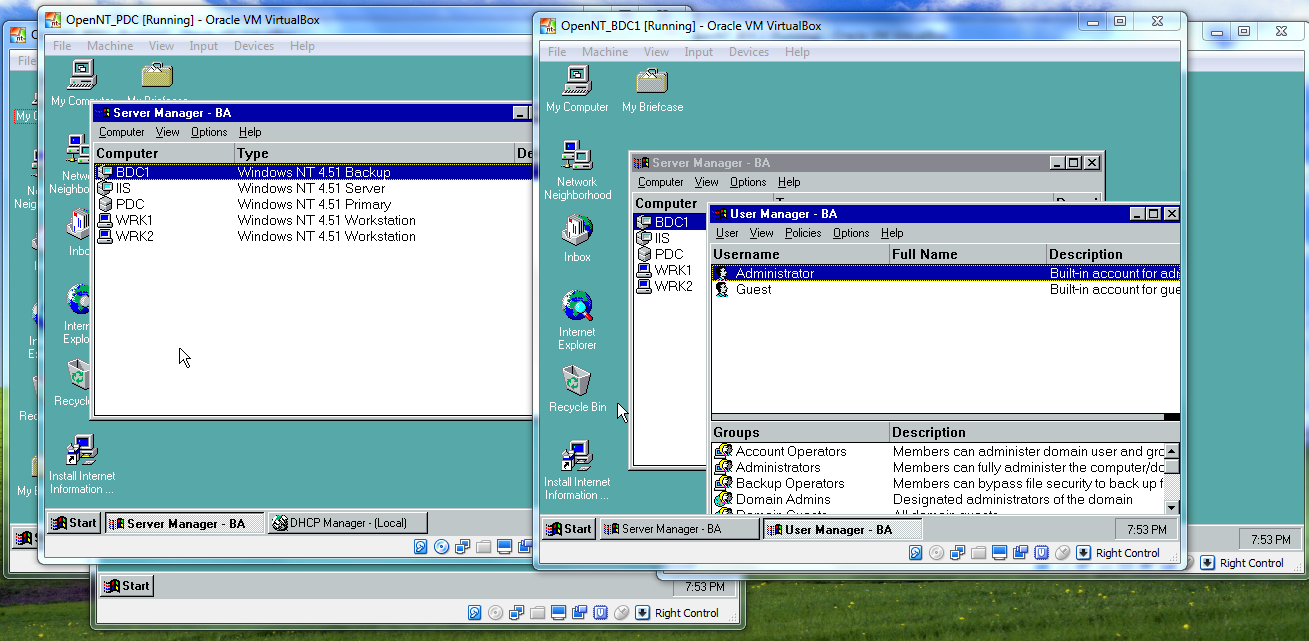Click shared folders icon in BDC1 status bar
Image resolution: width=1309 pixels, height=641 pixels.
979,553
